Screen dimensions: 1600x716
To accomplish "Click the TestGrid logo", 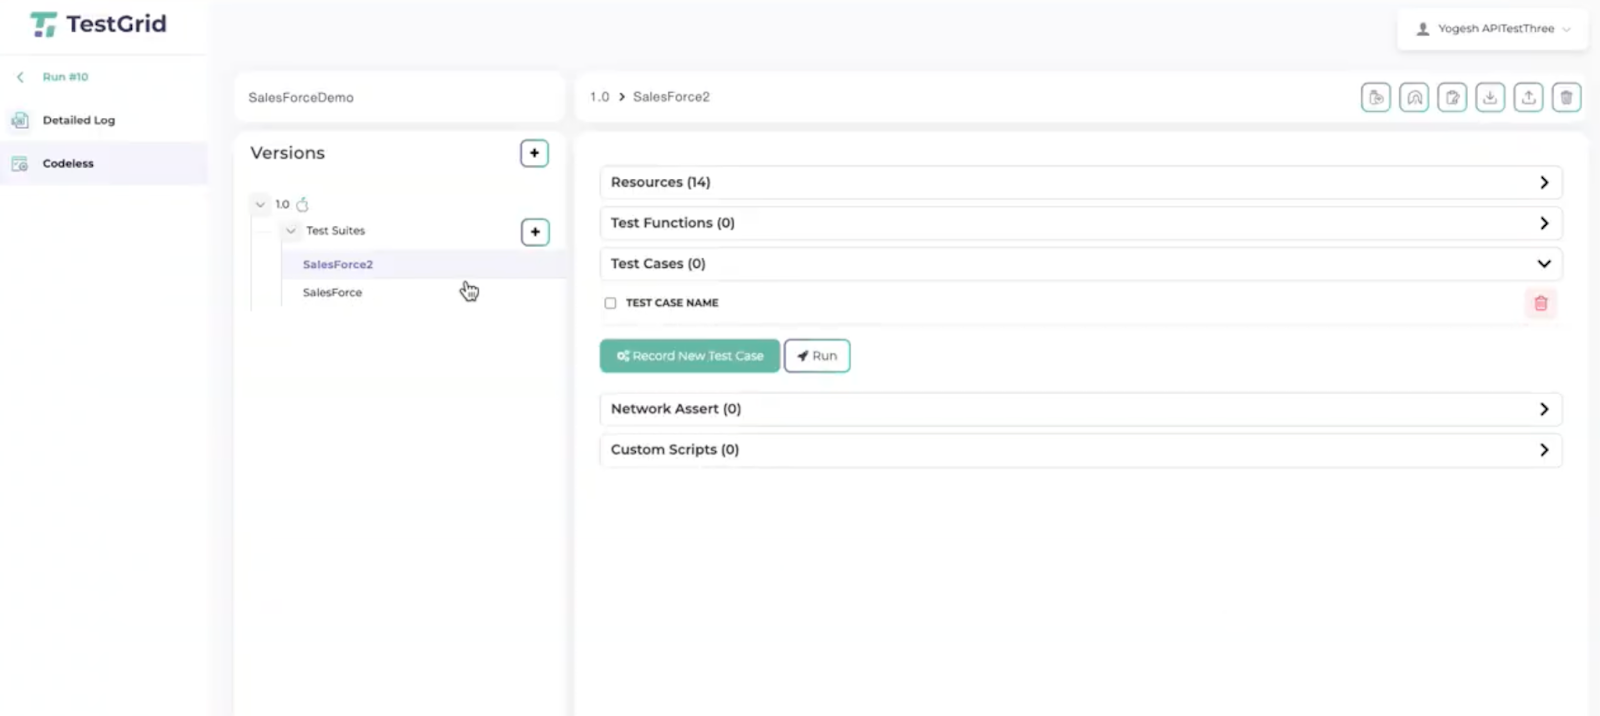I will point(98,24).
